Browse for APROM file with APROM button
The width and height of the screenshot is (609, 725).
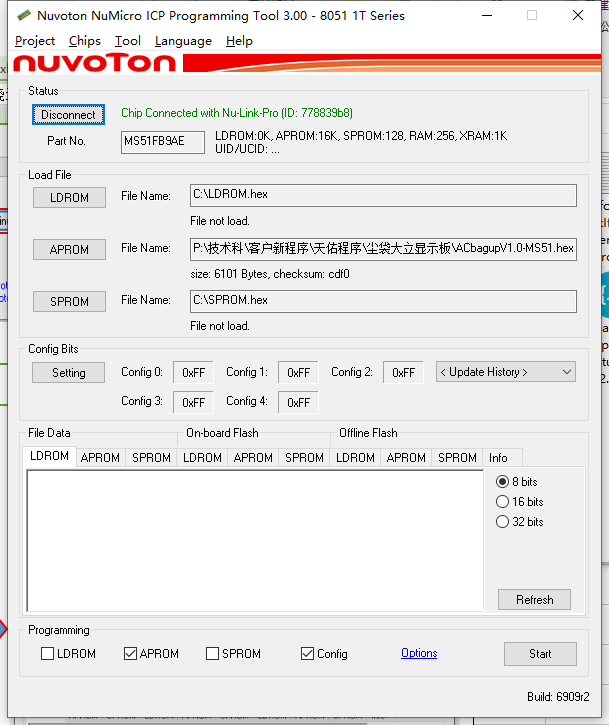coord(69,250)
